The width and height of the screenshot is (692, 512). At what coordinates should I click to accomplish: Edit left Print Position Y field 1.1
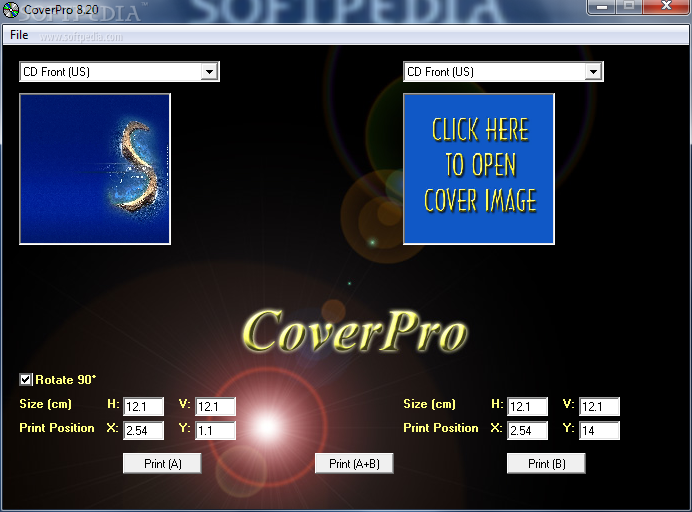click(x=215, y=430)
